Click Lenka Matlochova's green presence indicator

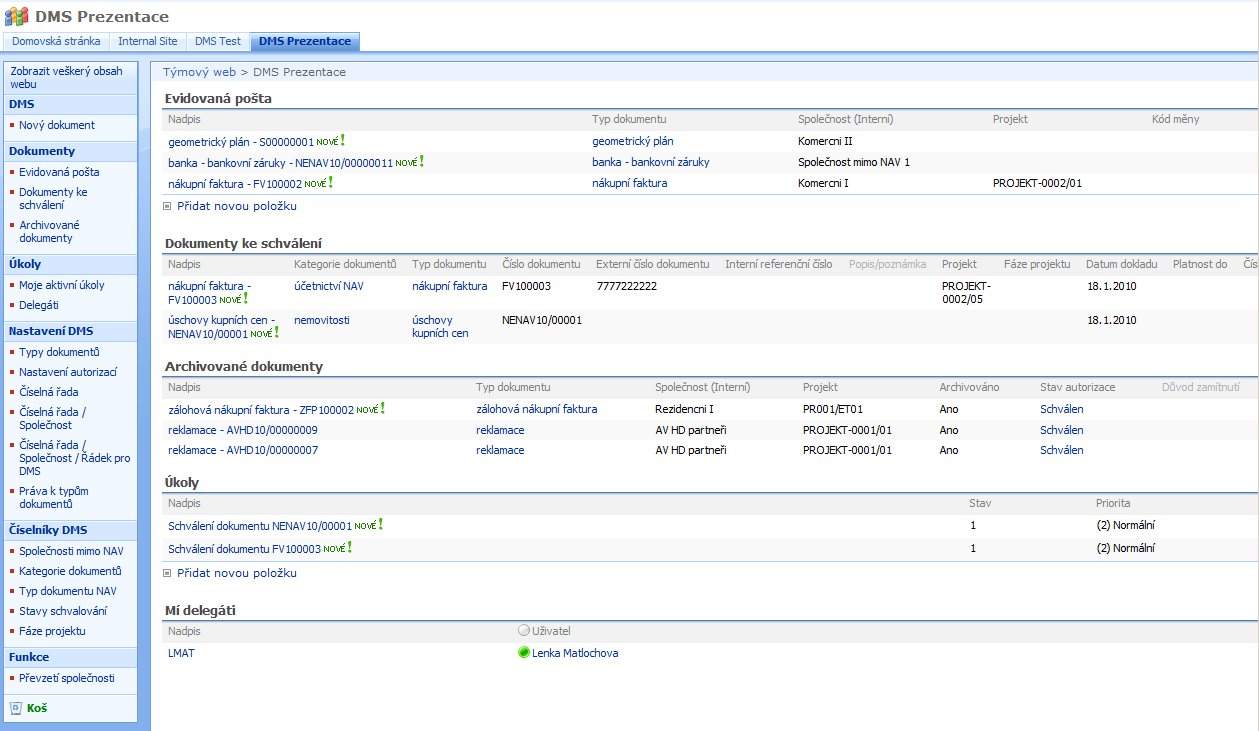[524, 653]
